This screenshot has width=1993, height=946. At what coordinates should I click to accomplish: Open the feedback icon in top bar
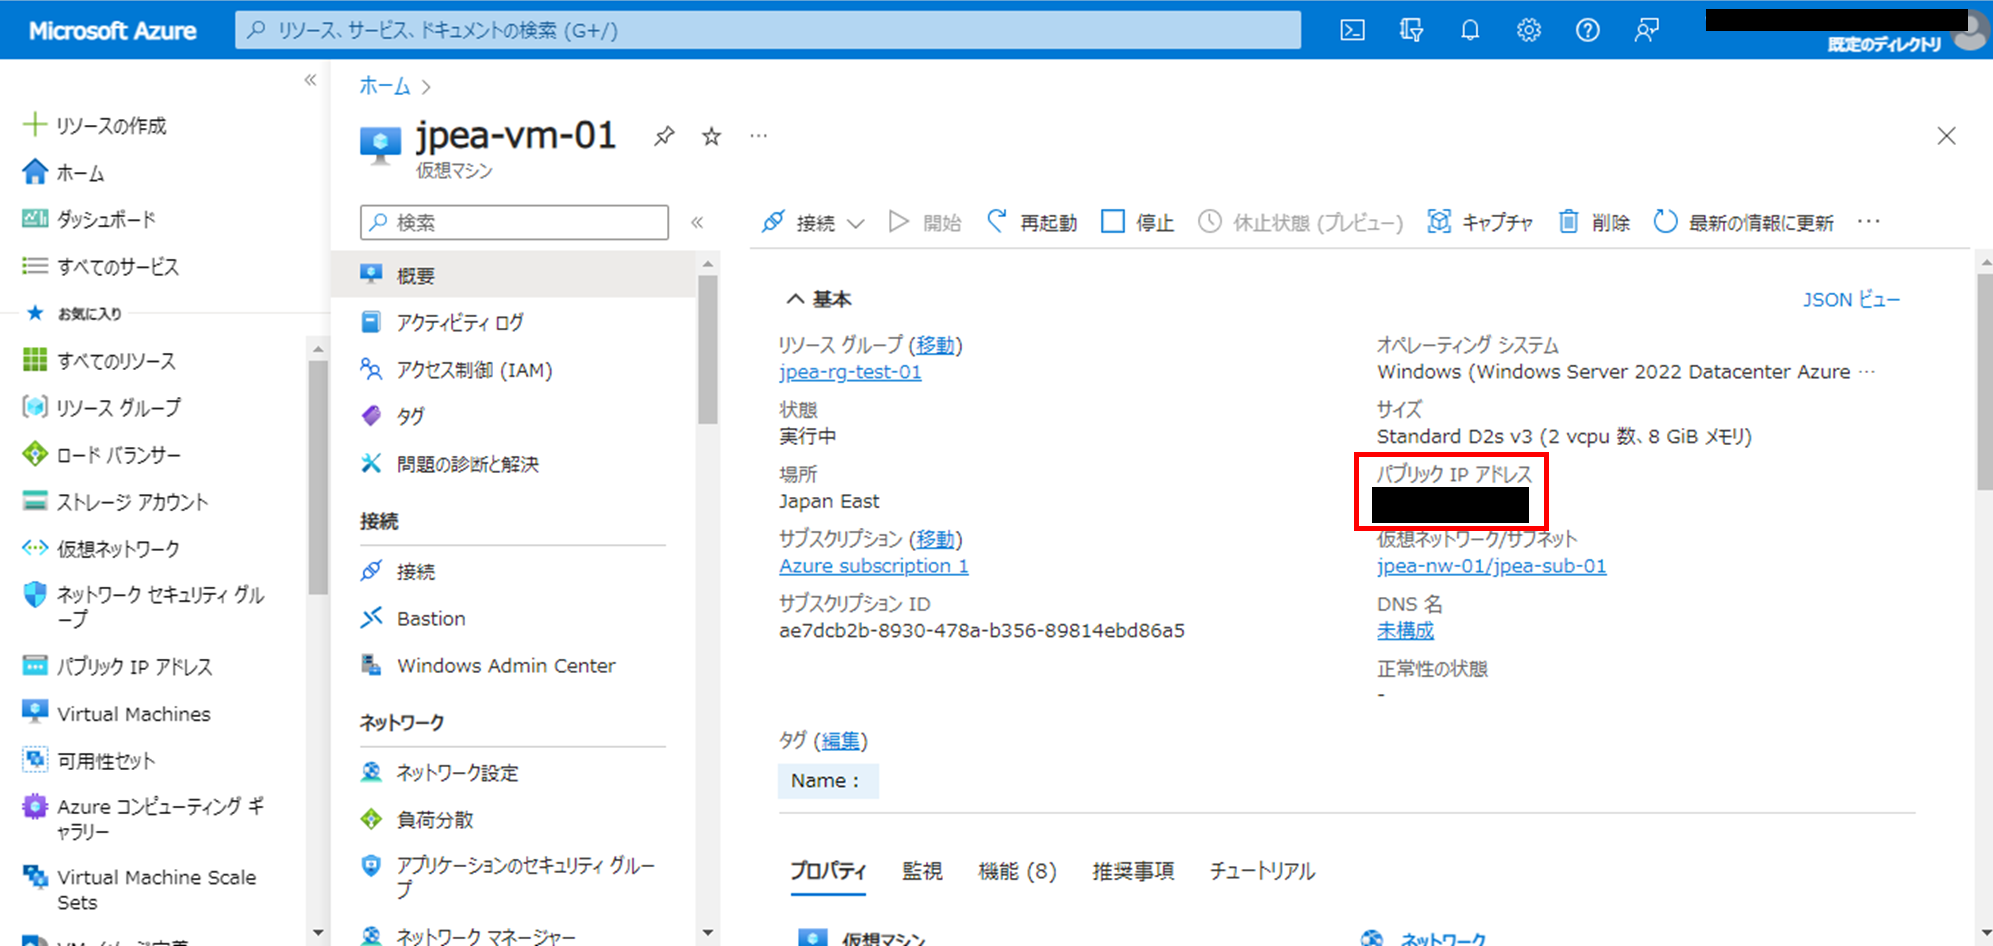pyautogui.click(x=1647, y=30)
